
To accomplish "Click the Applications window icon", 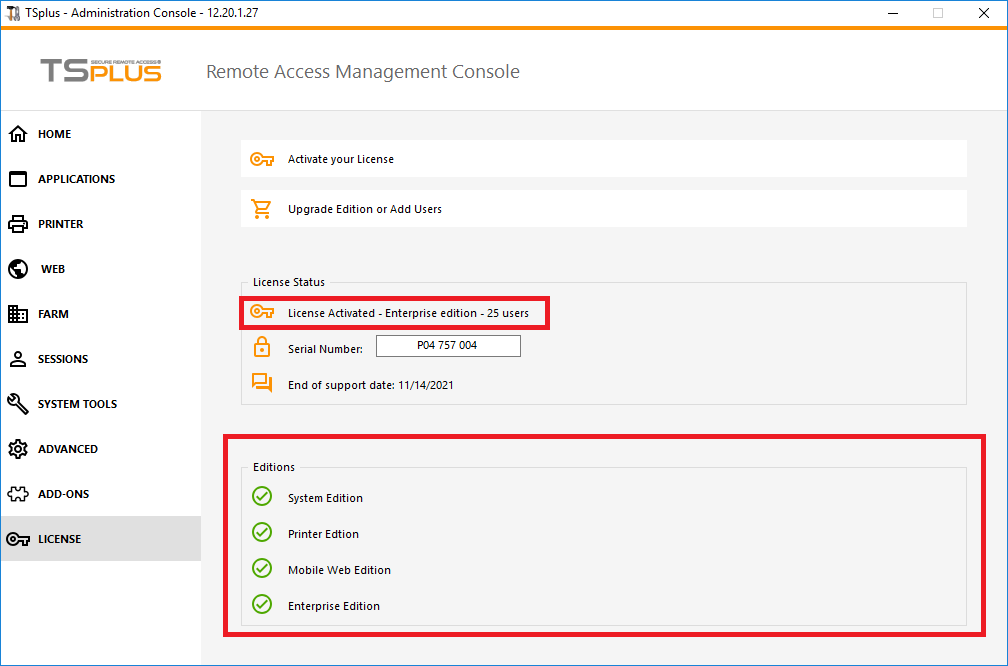I will (x=18, y=179).
